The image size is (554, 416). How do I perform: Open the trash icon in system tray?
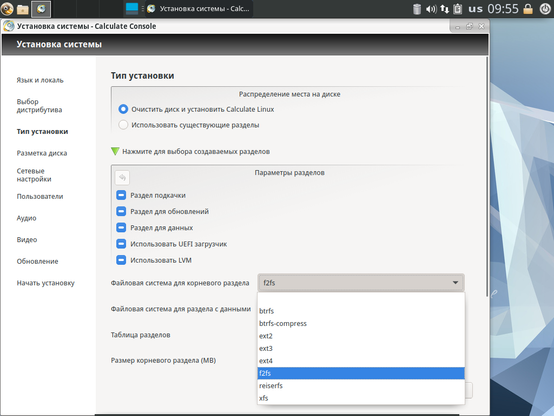click(x=417, y=9)
